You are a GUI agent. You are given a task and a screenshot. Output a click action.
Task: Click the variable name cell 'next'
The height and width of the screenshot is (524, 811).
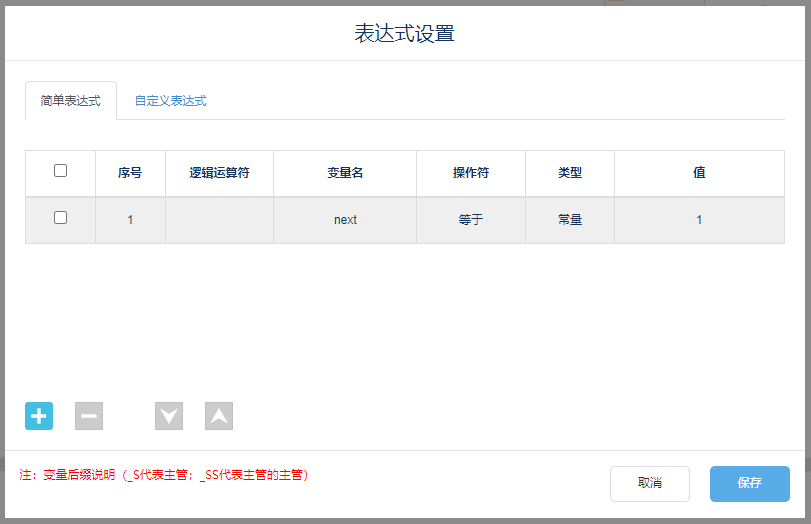click(x=345, y=220)
